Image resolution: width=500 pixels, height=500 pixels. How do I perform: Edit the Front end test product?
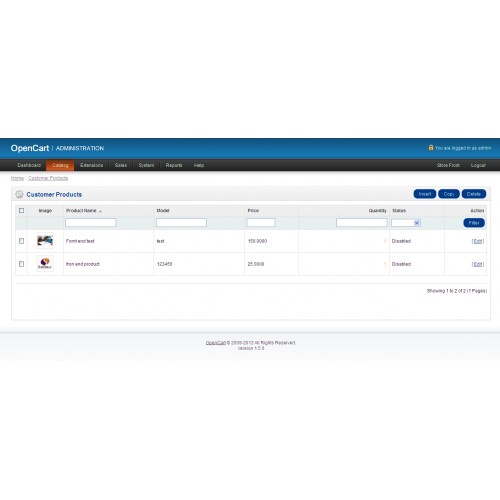coord(478,241)
